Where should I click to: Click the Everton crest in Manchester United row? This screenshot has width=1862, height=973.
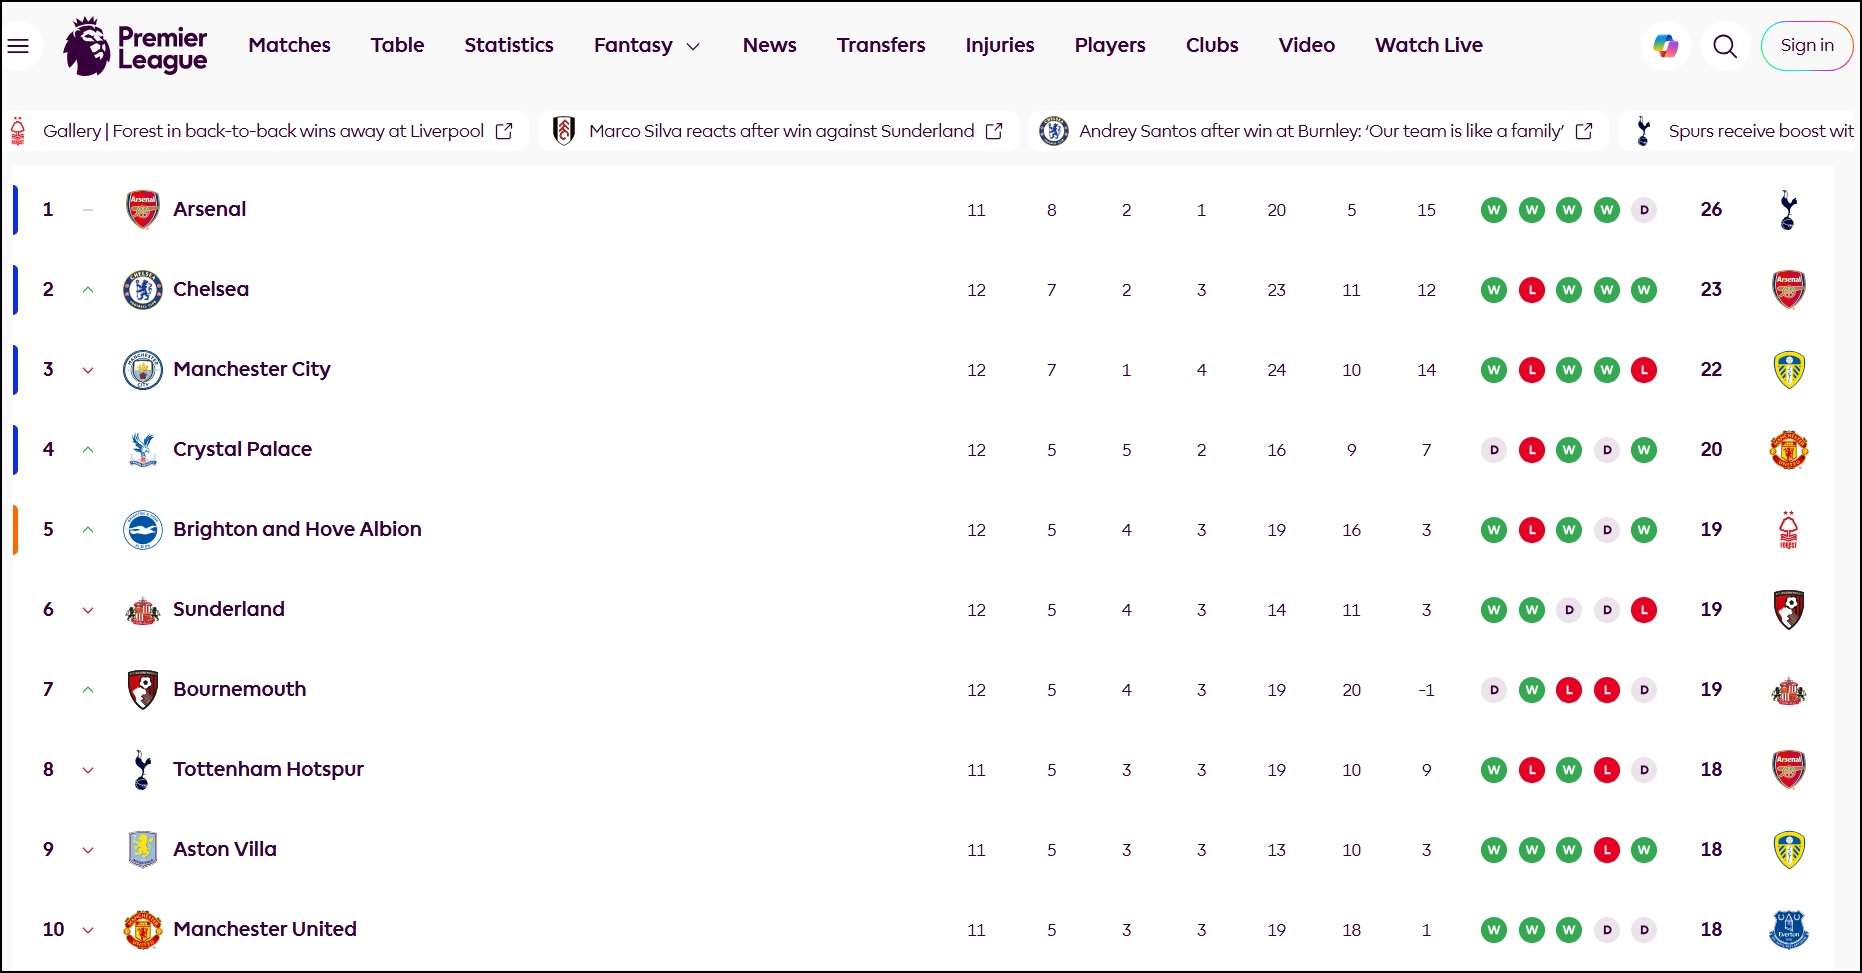pyautogui.click(x=1788, y=930)
